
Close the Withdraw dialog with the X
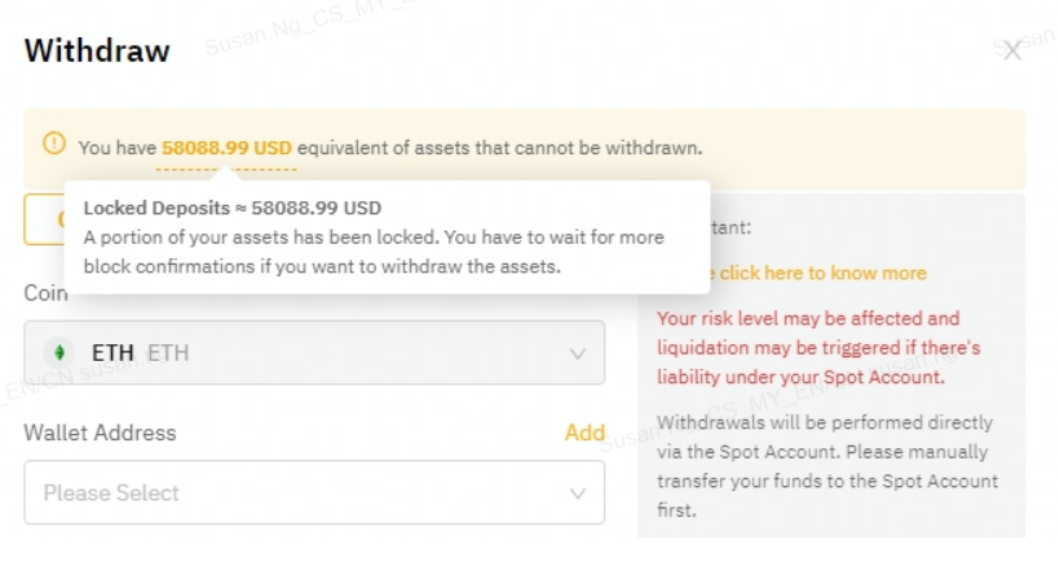1012,50
